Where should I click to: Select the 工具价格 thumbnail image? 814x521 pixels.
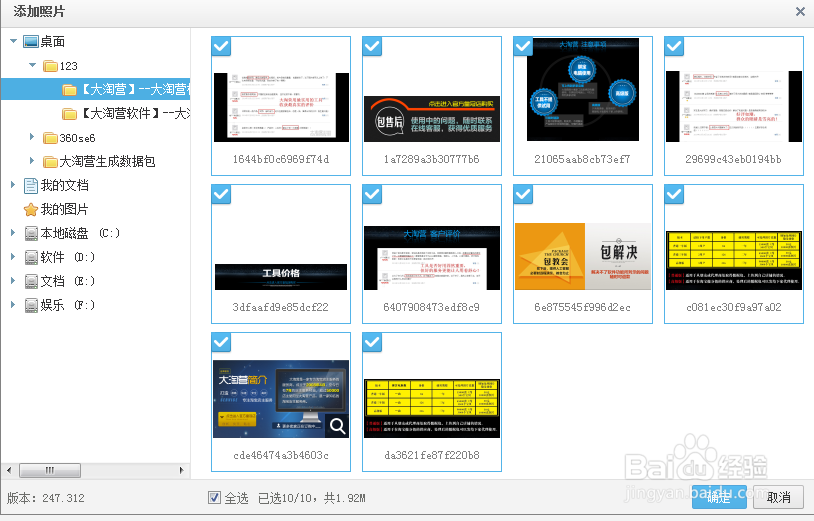pos(281,277)
